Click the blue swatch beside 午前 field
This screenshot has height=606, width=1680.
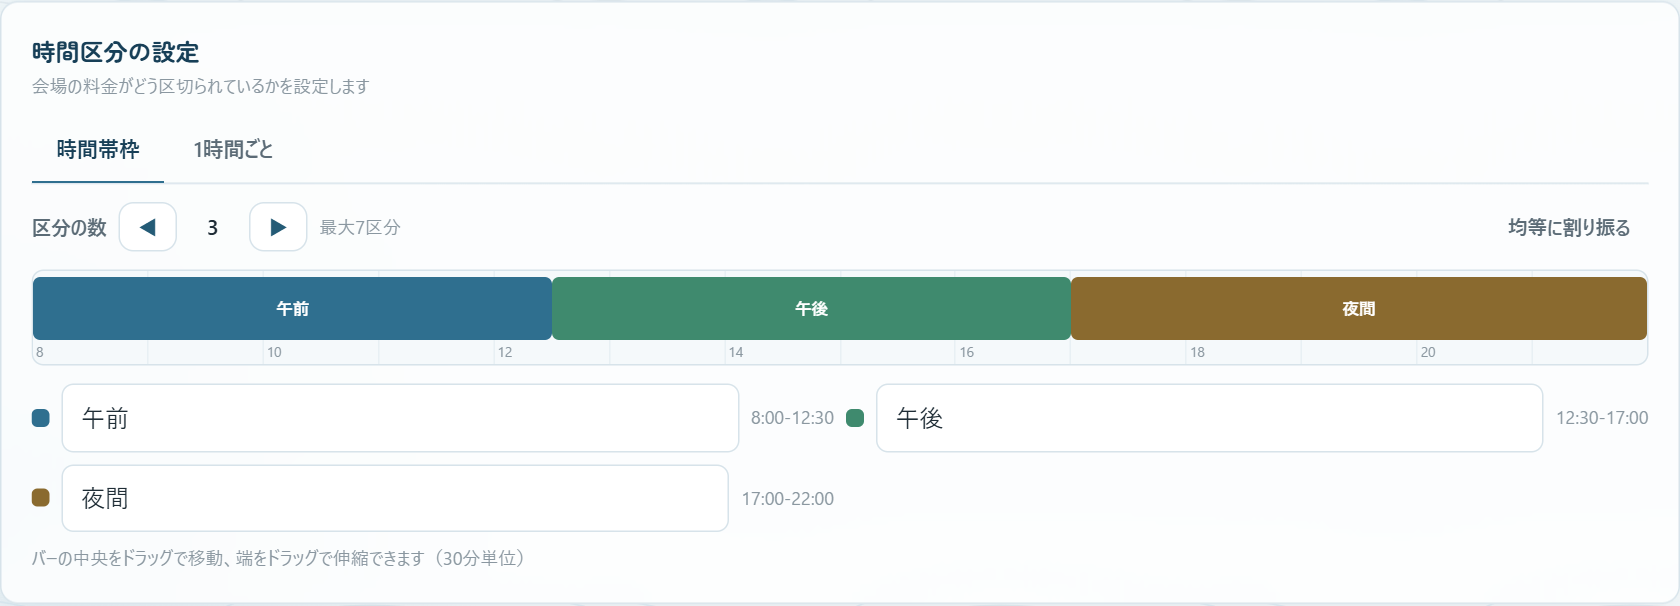tap(41, 418)
